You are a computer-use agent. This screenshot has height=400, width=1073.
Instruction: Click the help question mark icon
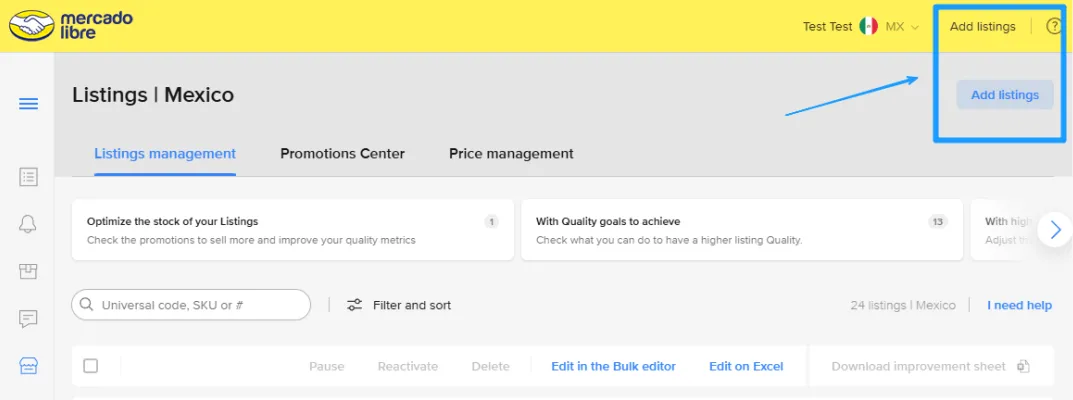click(1053, 27)
